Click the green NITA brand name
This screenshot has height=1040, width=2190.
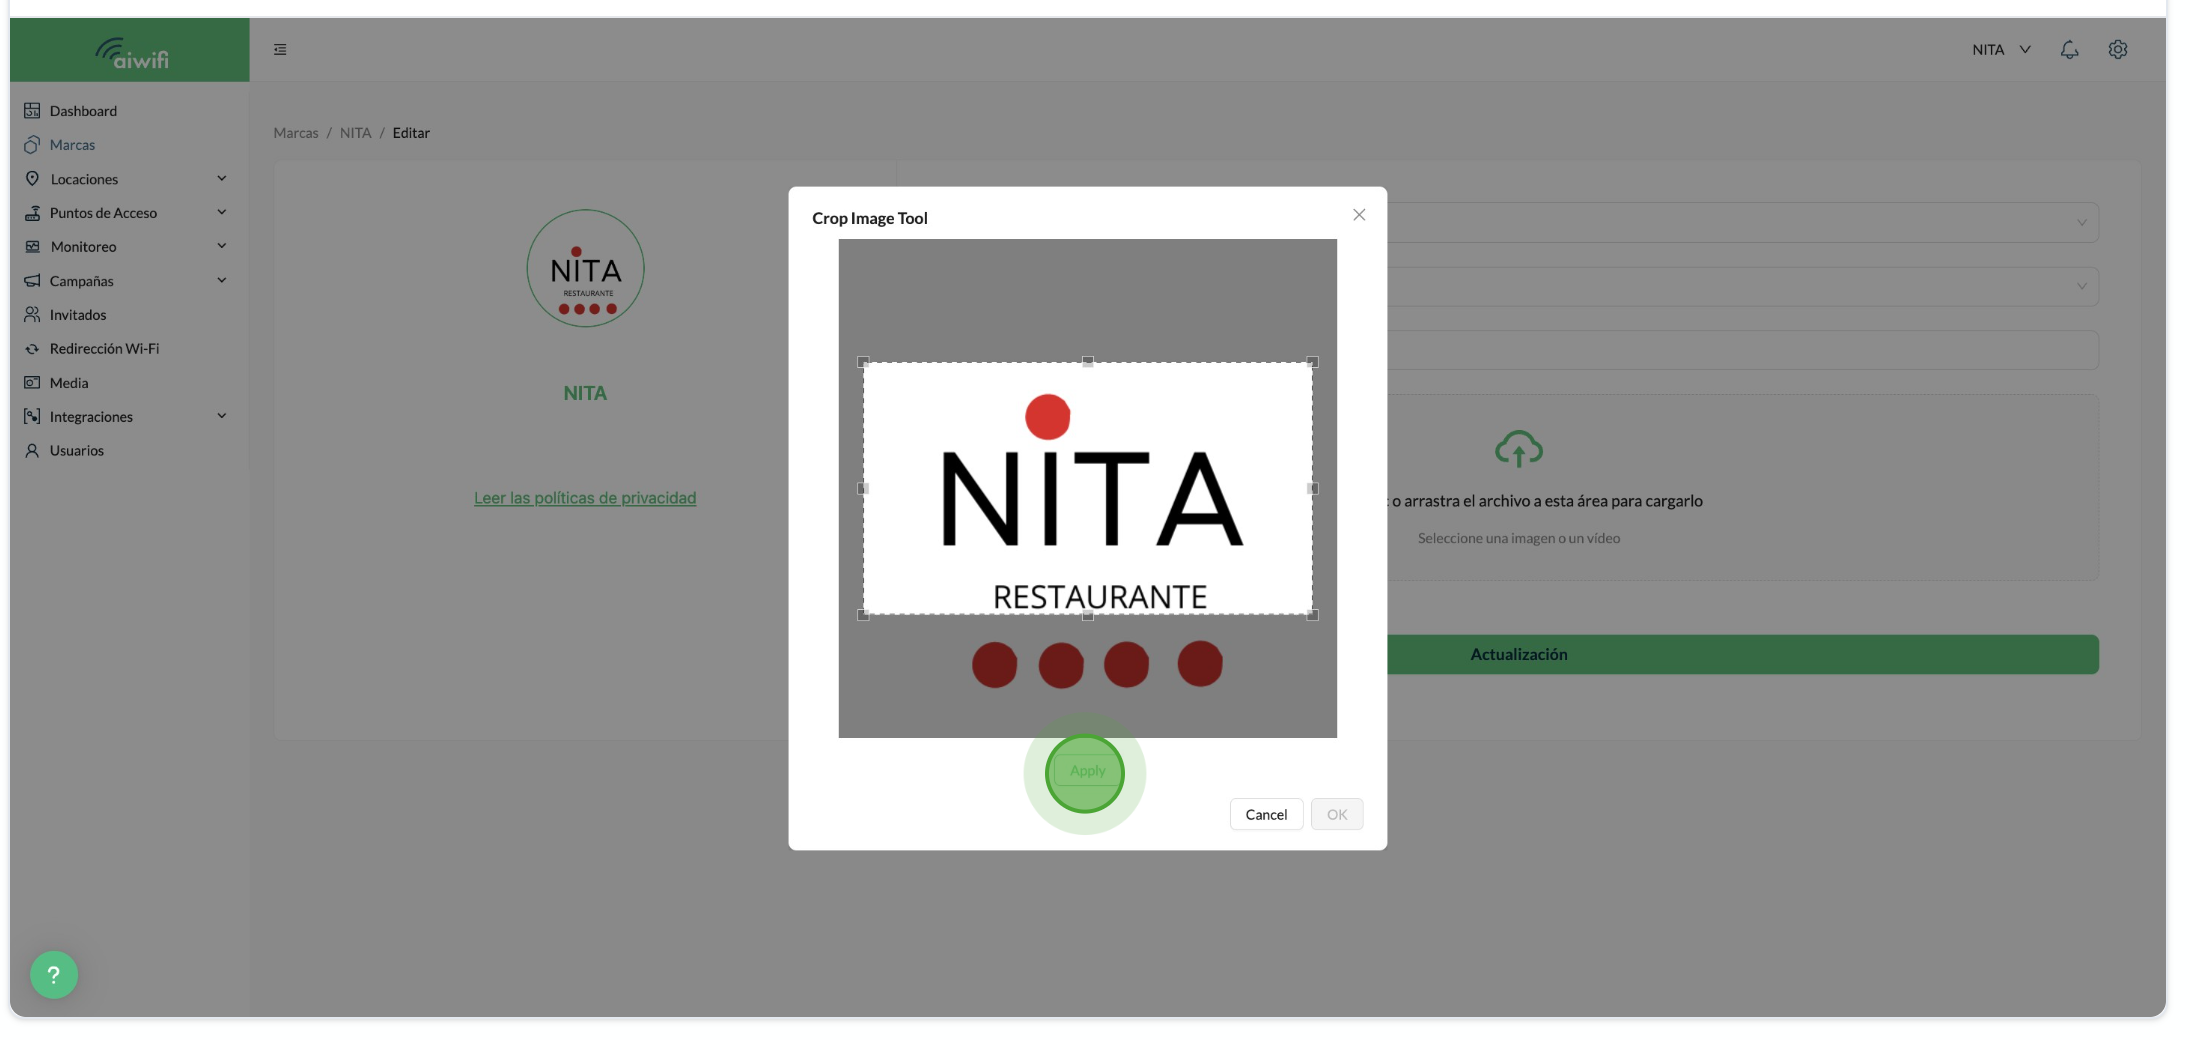point(585,393)
